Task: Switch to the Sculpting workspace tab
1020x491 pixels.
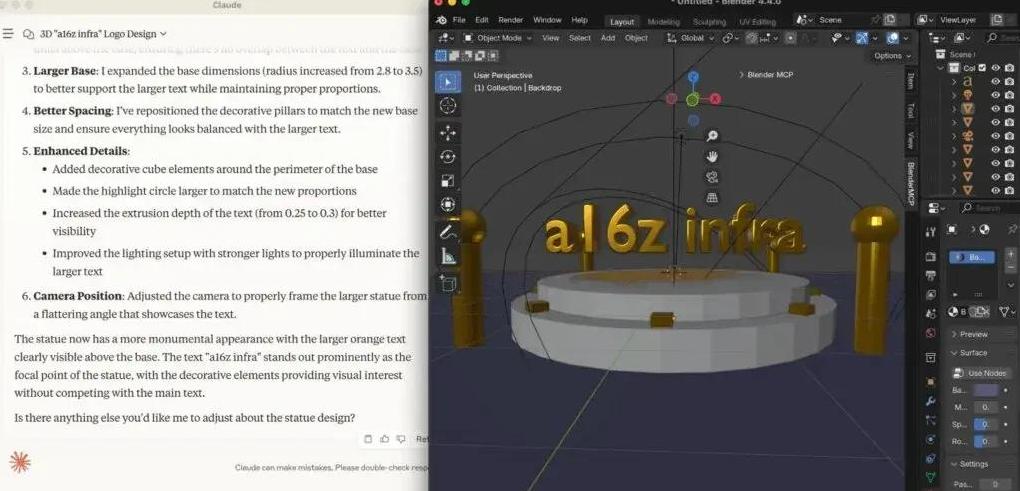Action: (x=709, y=21)
